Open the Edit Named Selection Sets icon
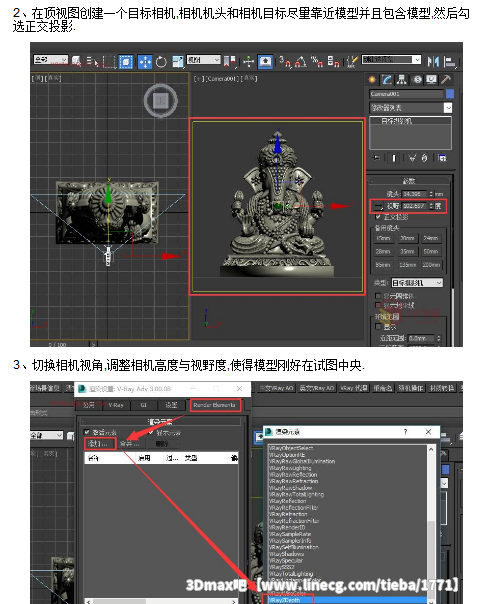Viewport: 498px width, 604px height. pyautogui.click(x=352, y=62)
